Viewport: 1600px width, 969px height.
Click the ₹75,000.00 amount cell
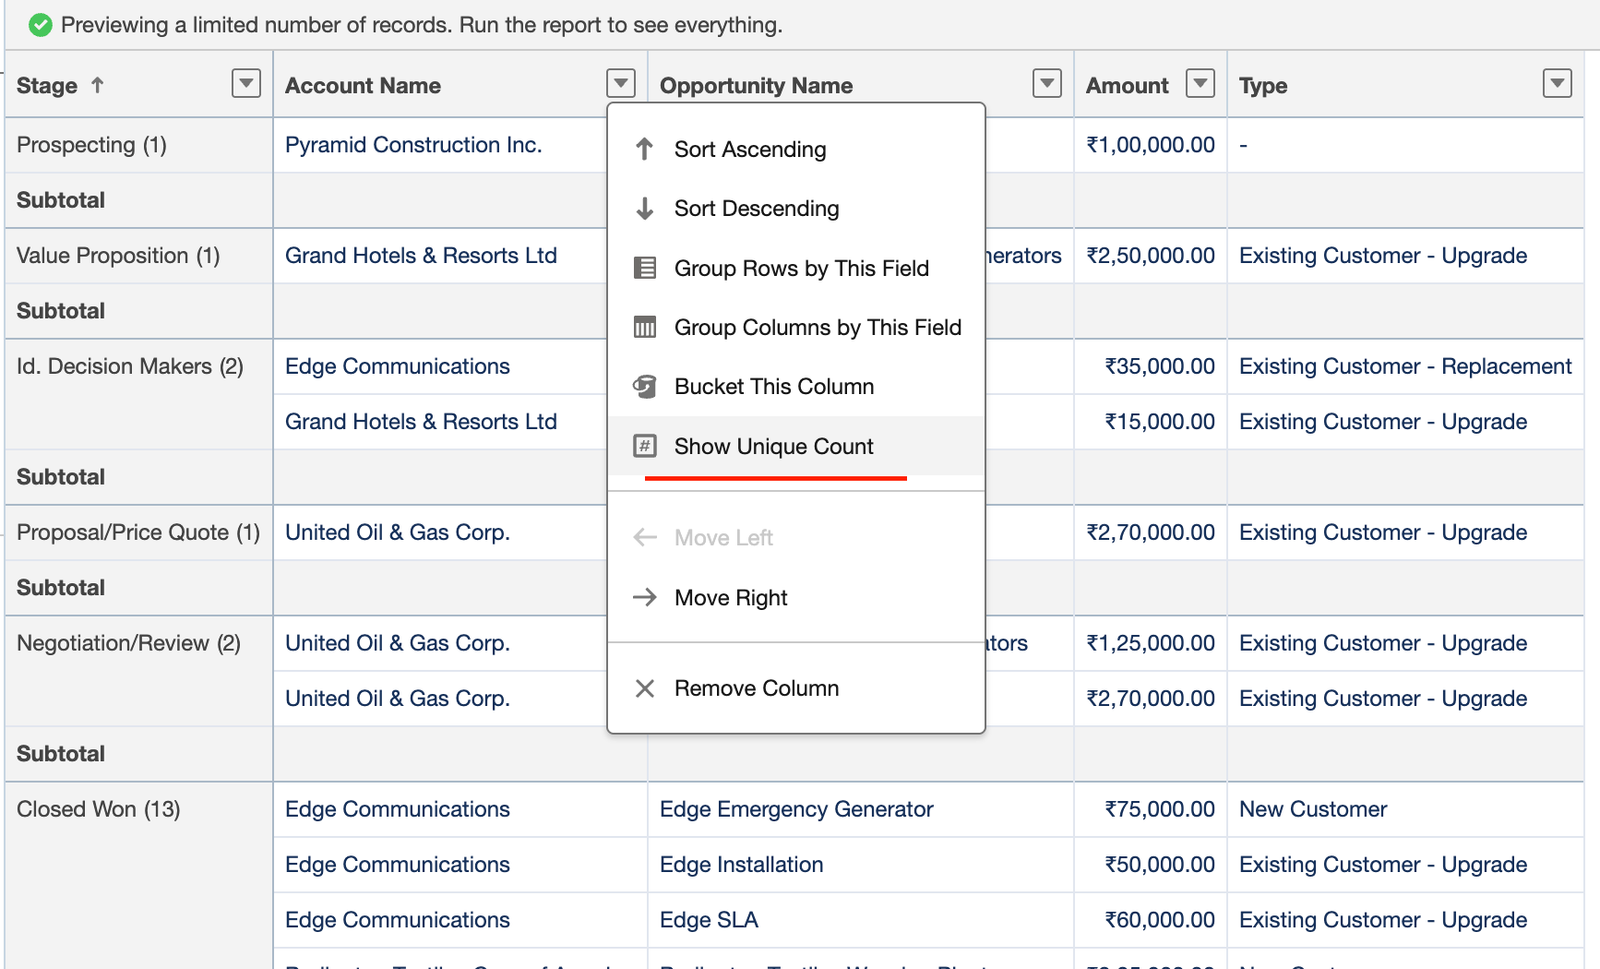(1159, 809)
